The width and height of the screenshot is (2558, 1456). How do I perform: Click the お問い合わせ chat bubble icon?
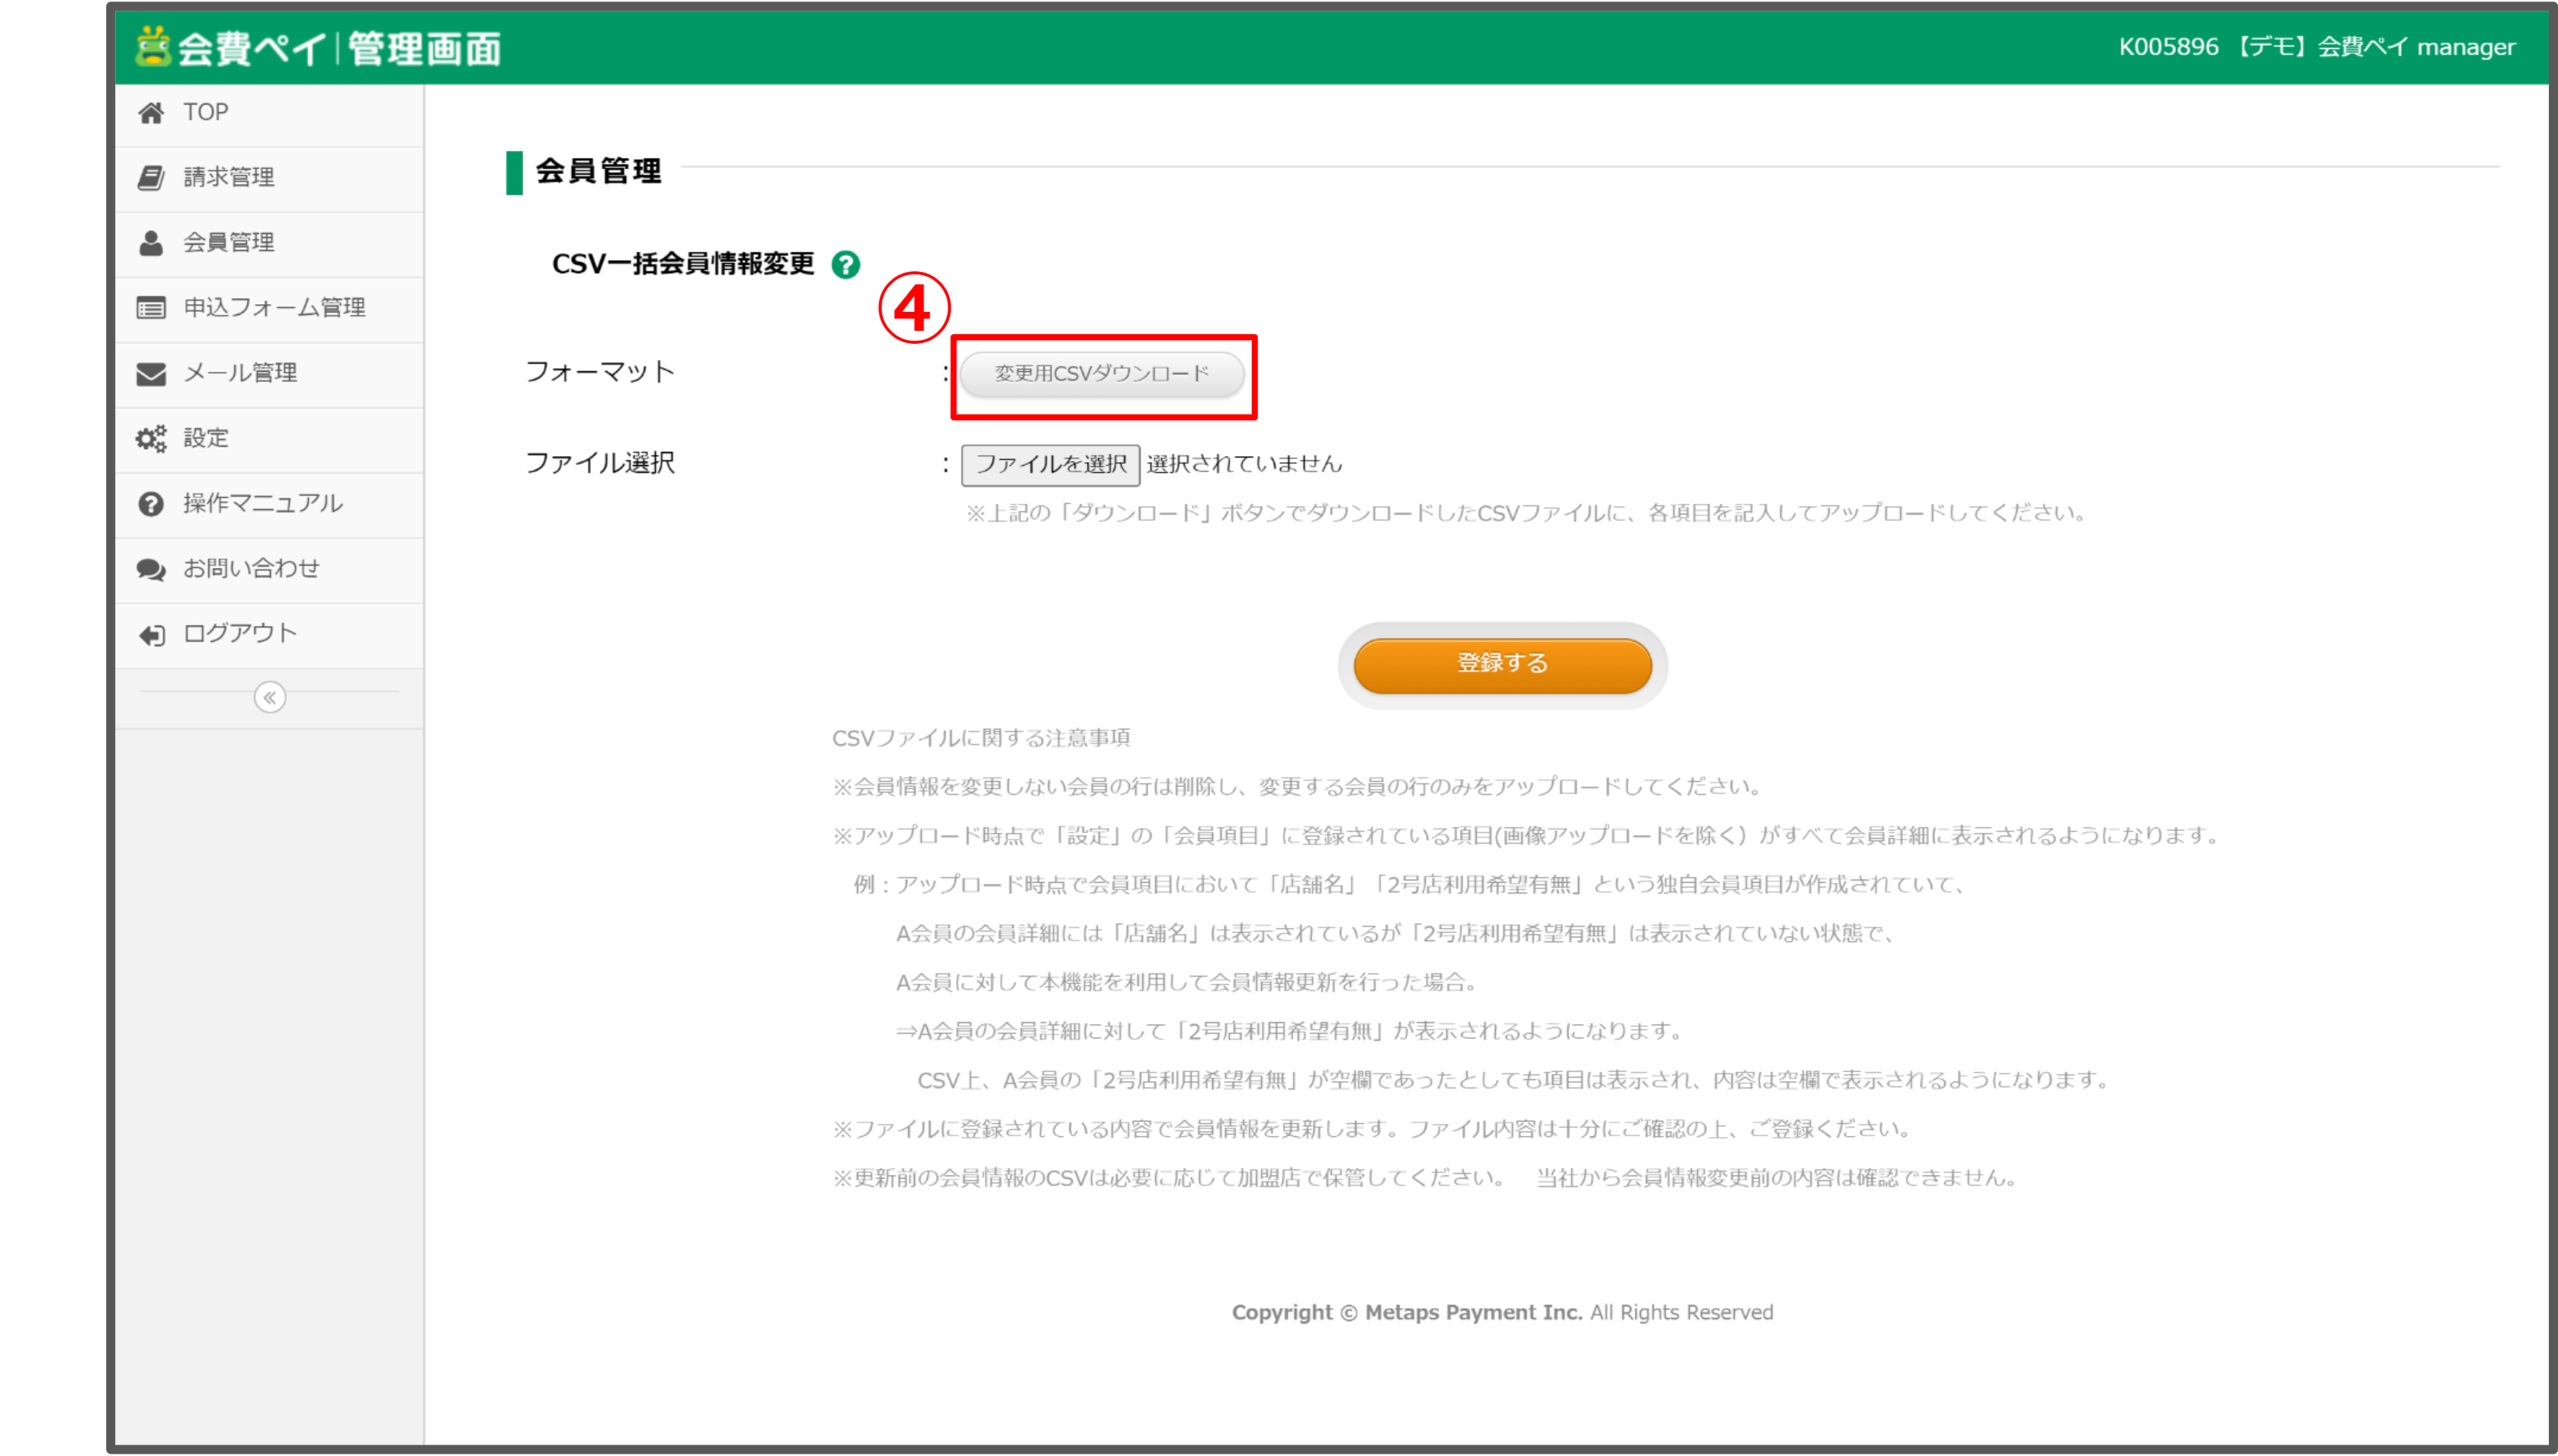[151, 569]
